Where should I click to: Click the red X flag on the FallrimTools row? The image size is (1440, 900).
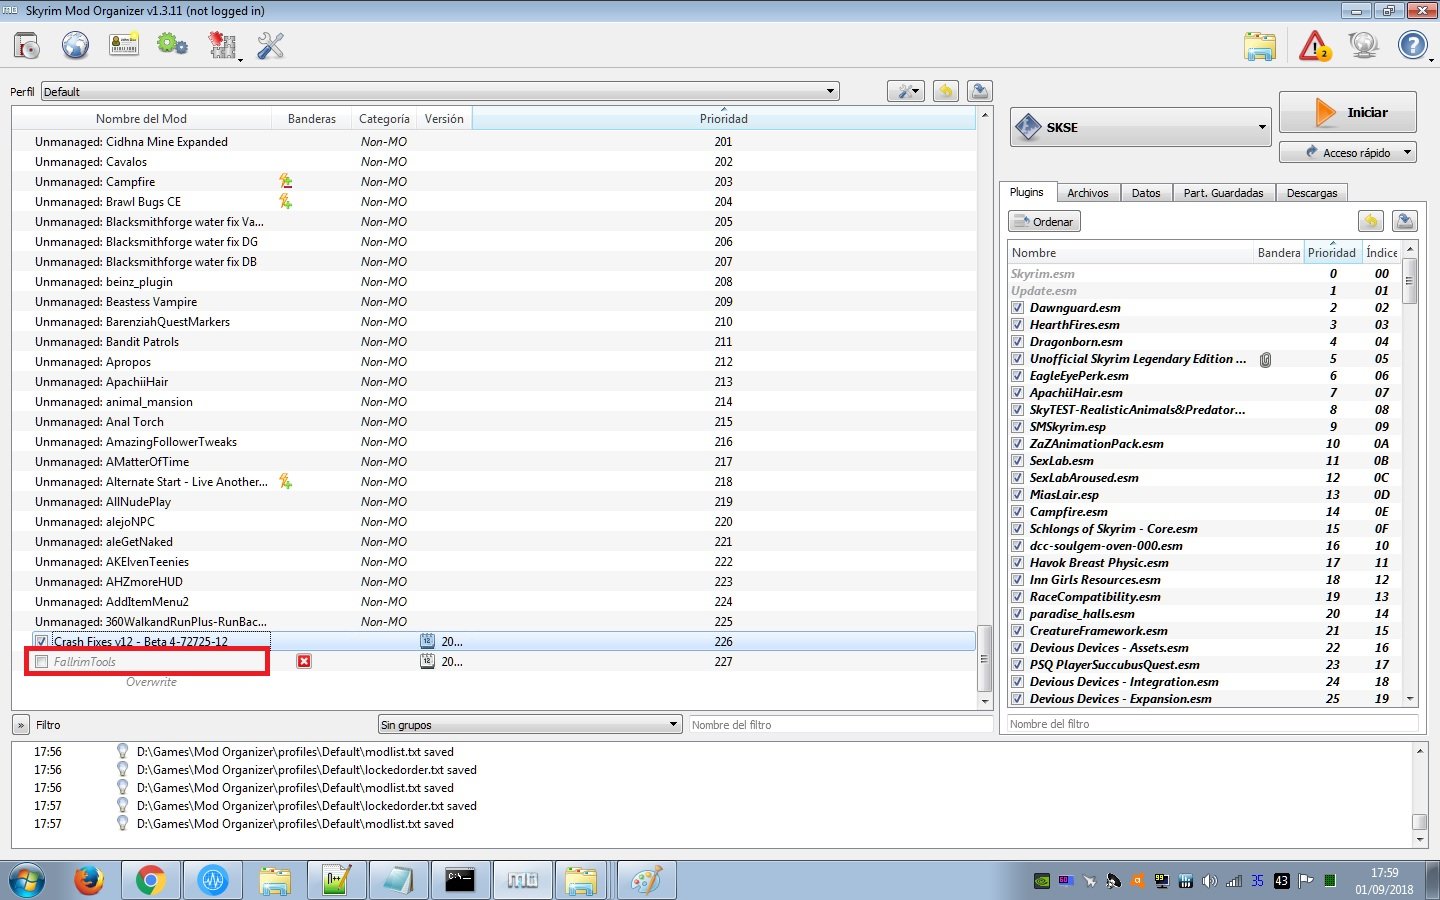click(304, 661)
